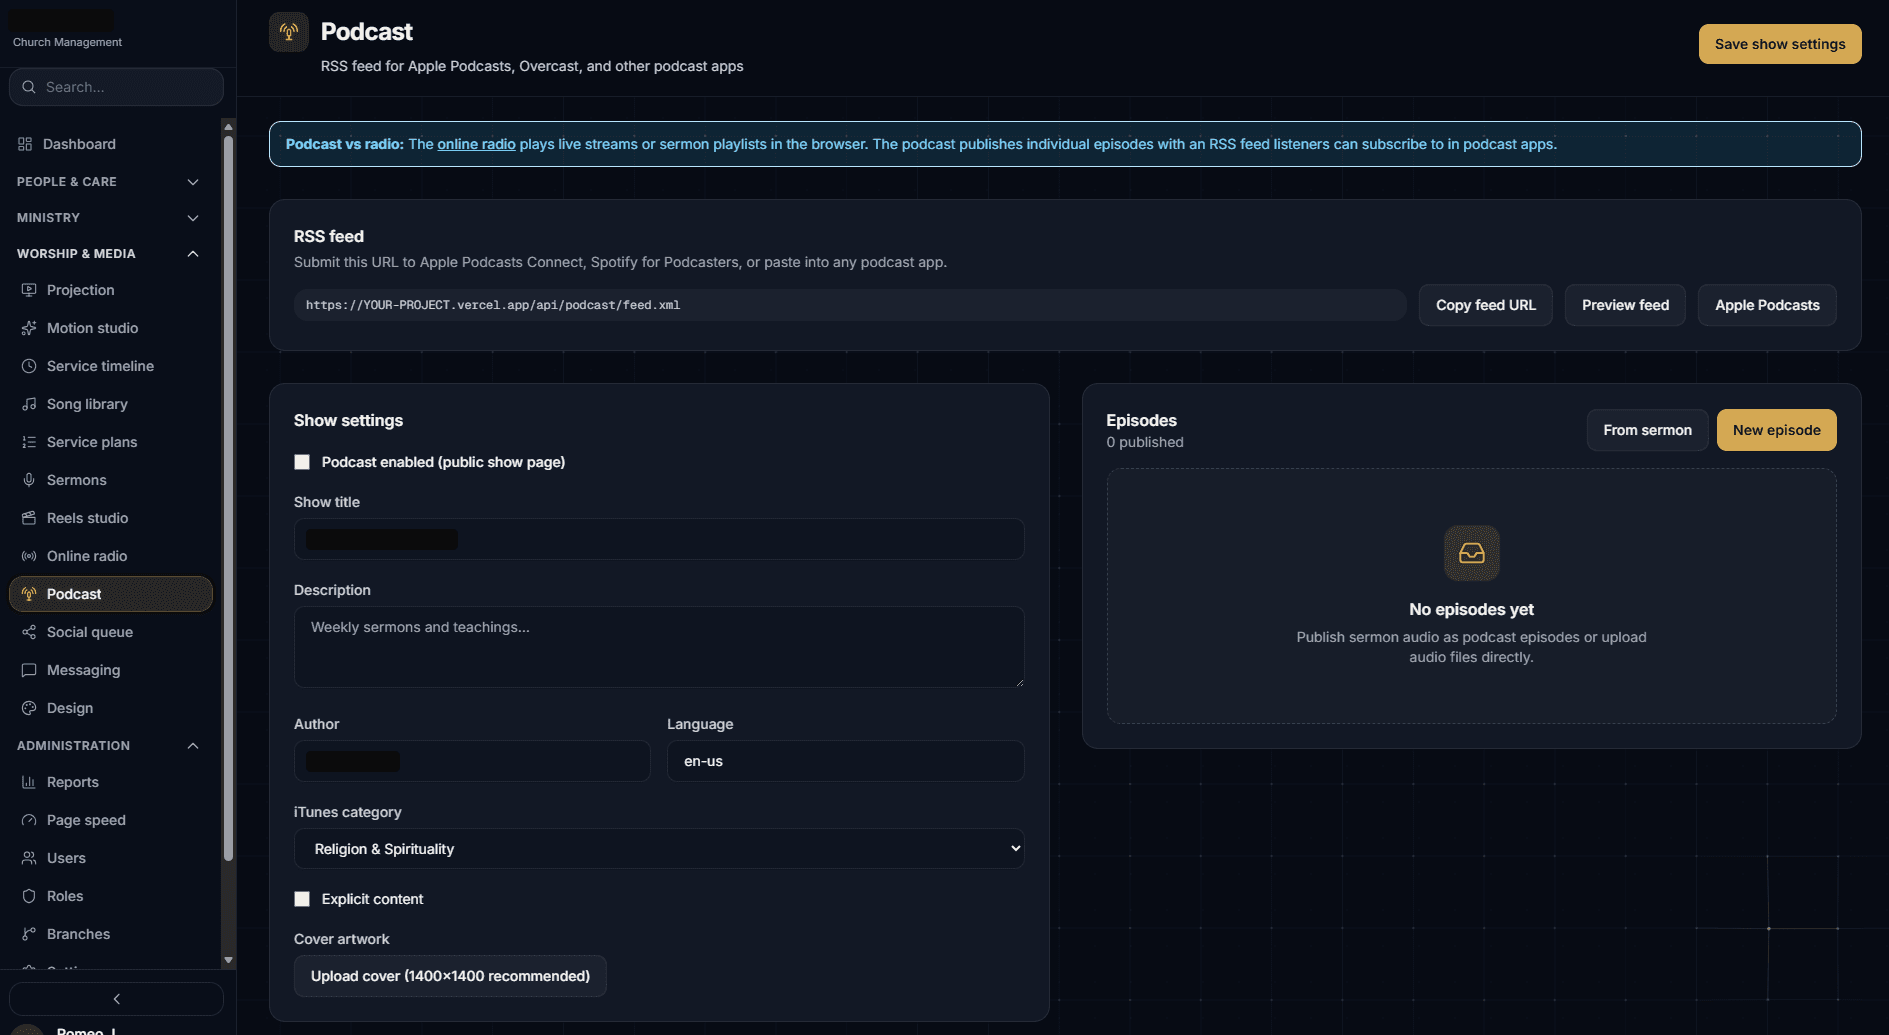Expand the PEOPLE & CARE section
The height and width of the screenshot is (1035, 1889).
108,182
